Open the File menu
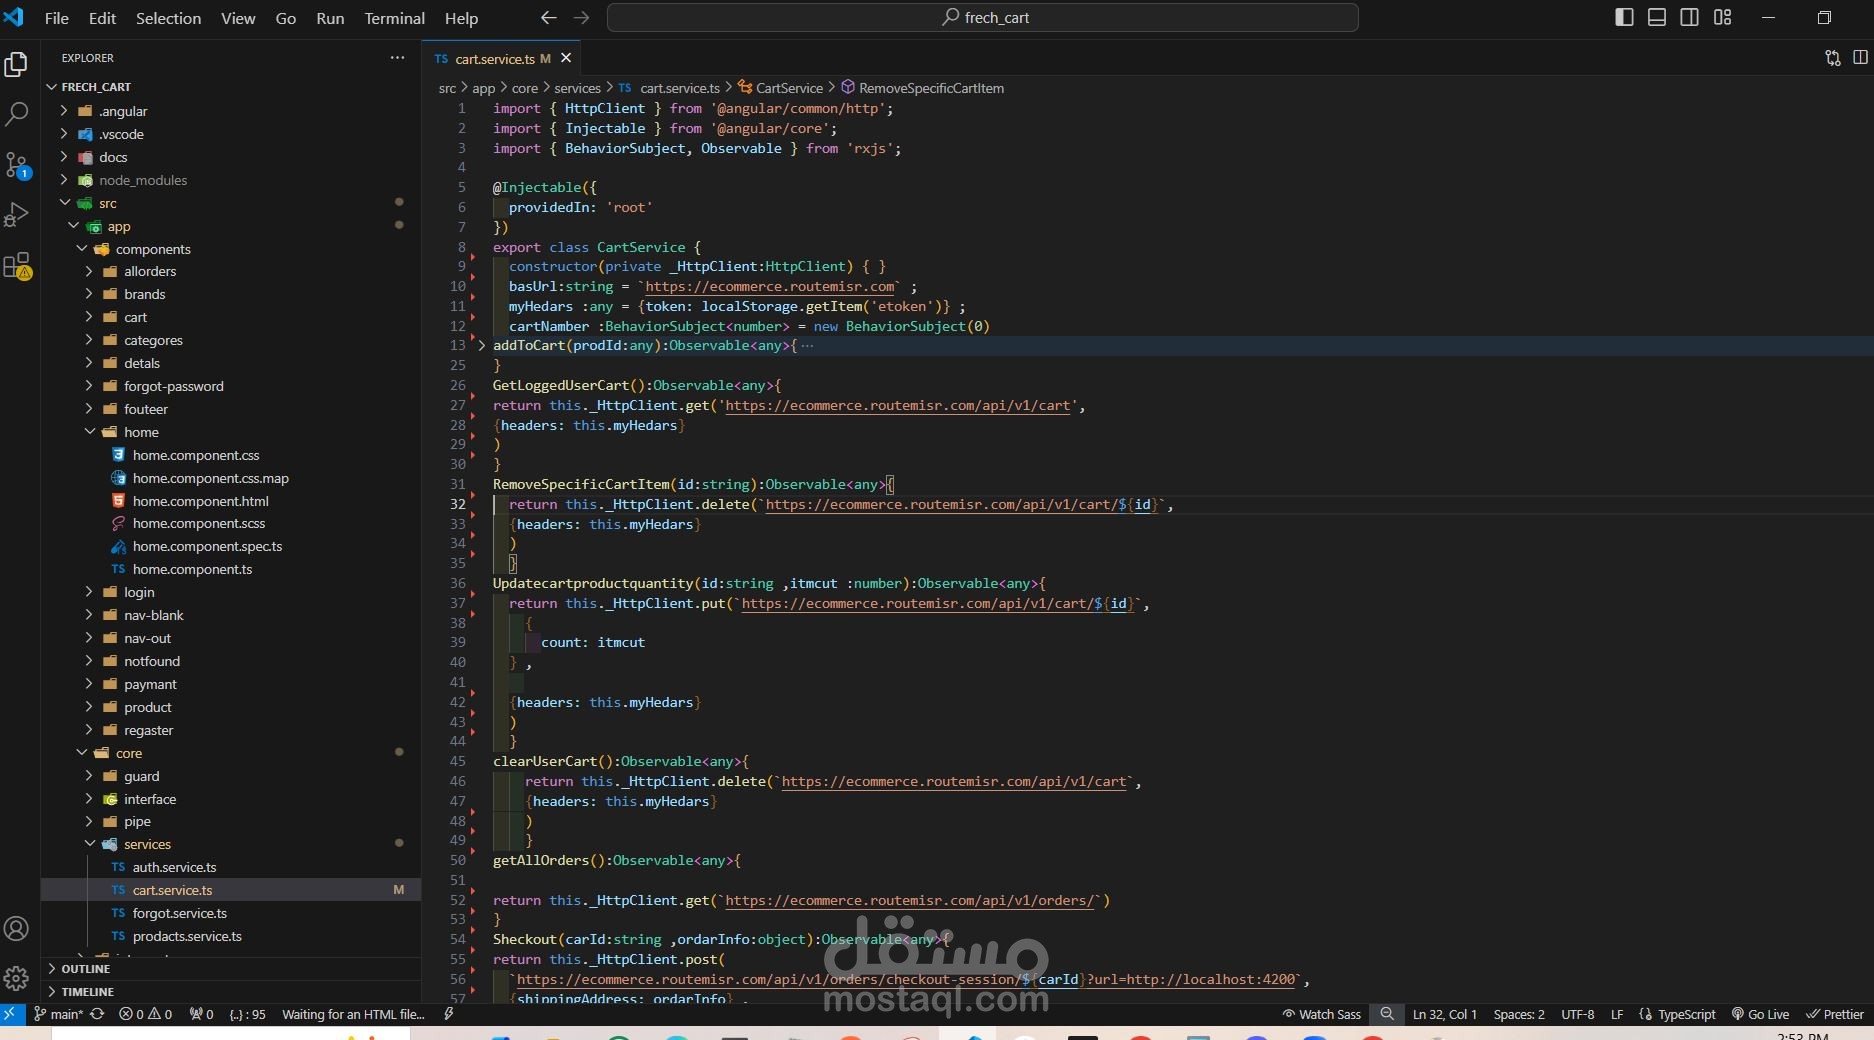Screen dimensions: 1874x1040 (x=57, y=18)
